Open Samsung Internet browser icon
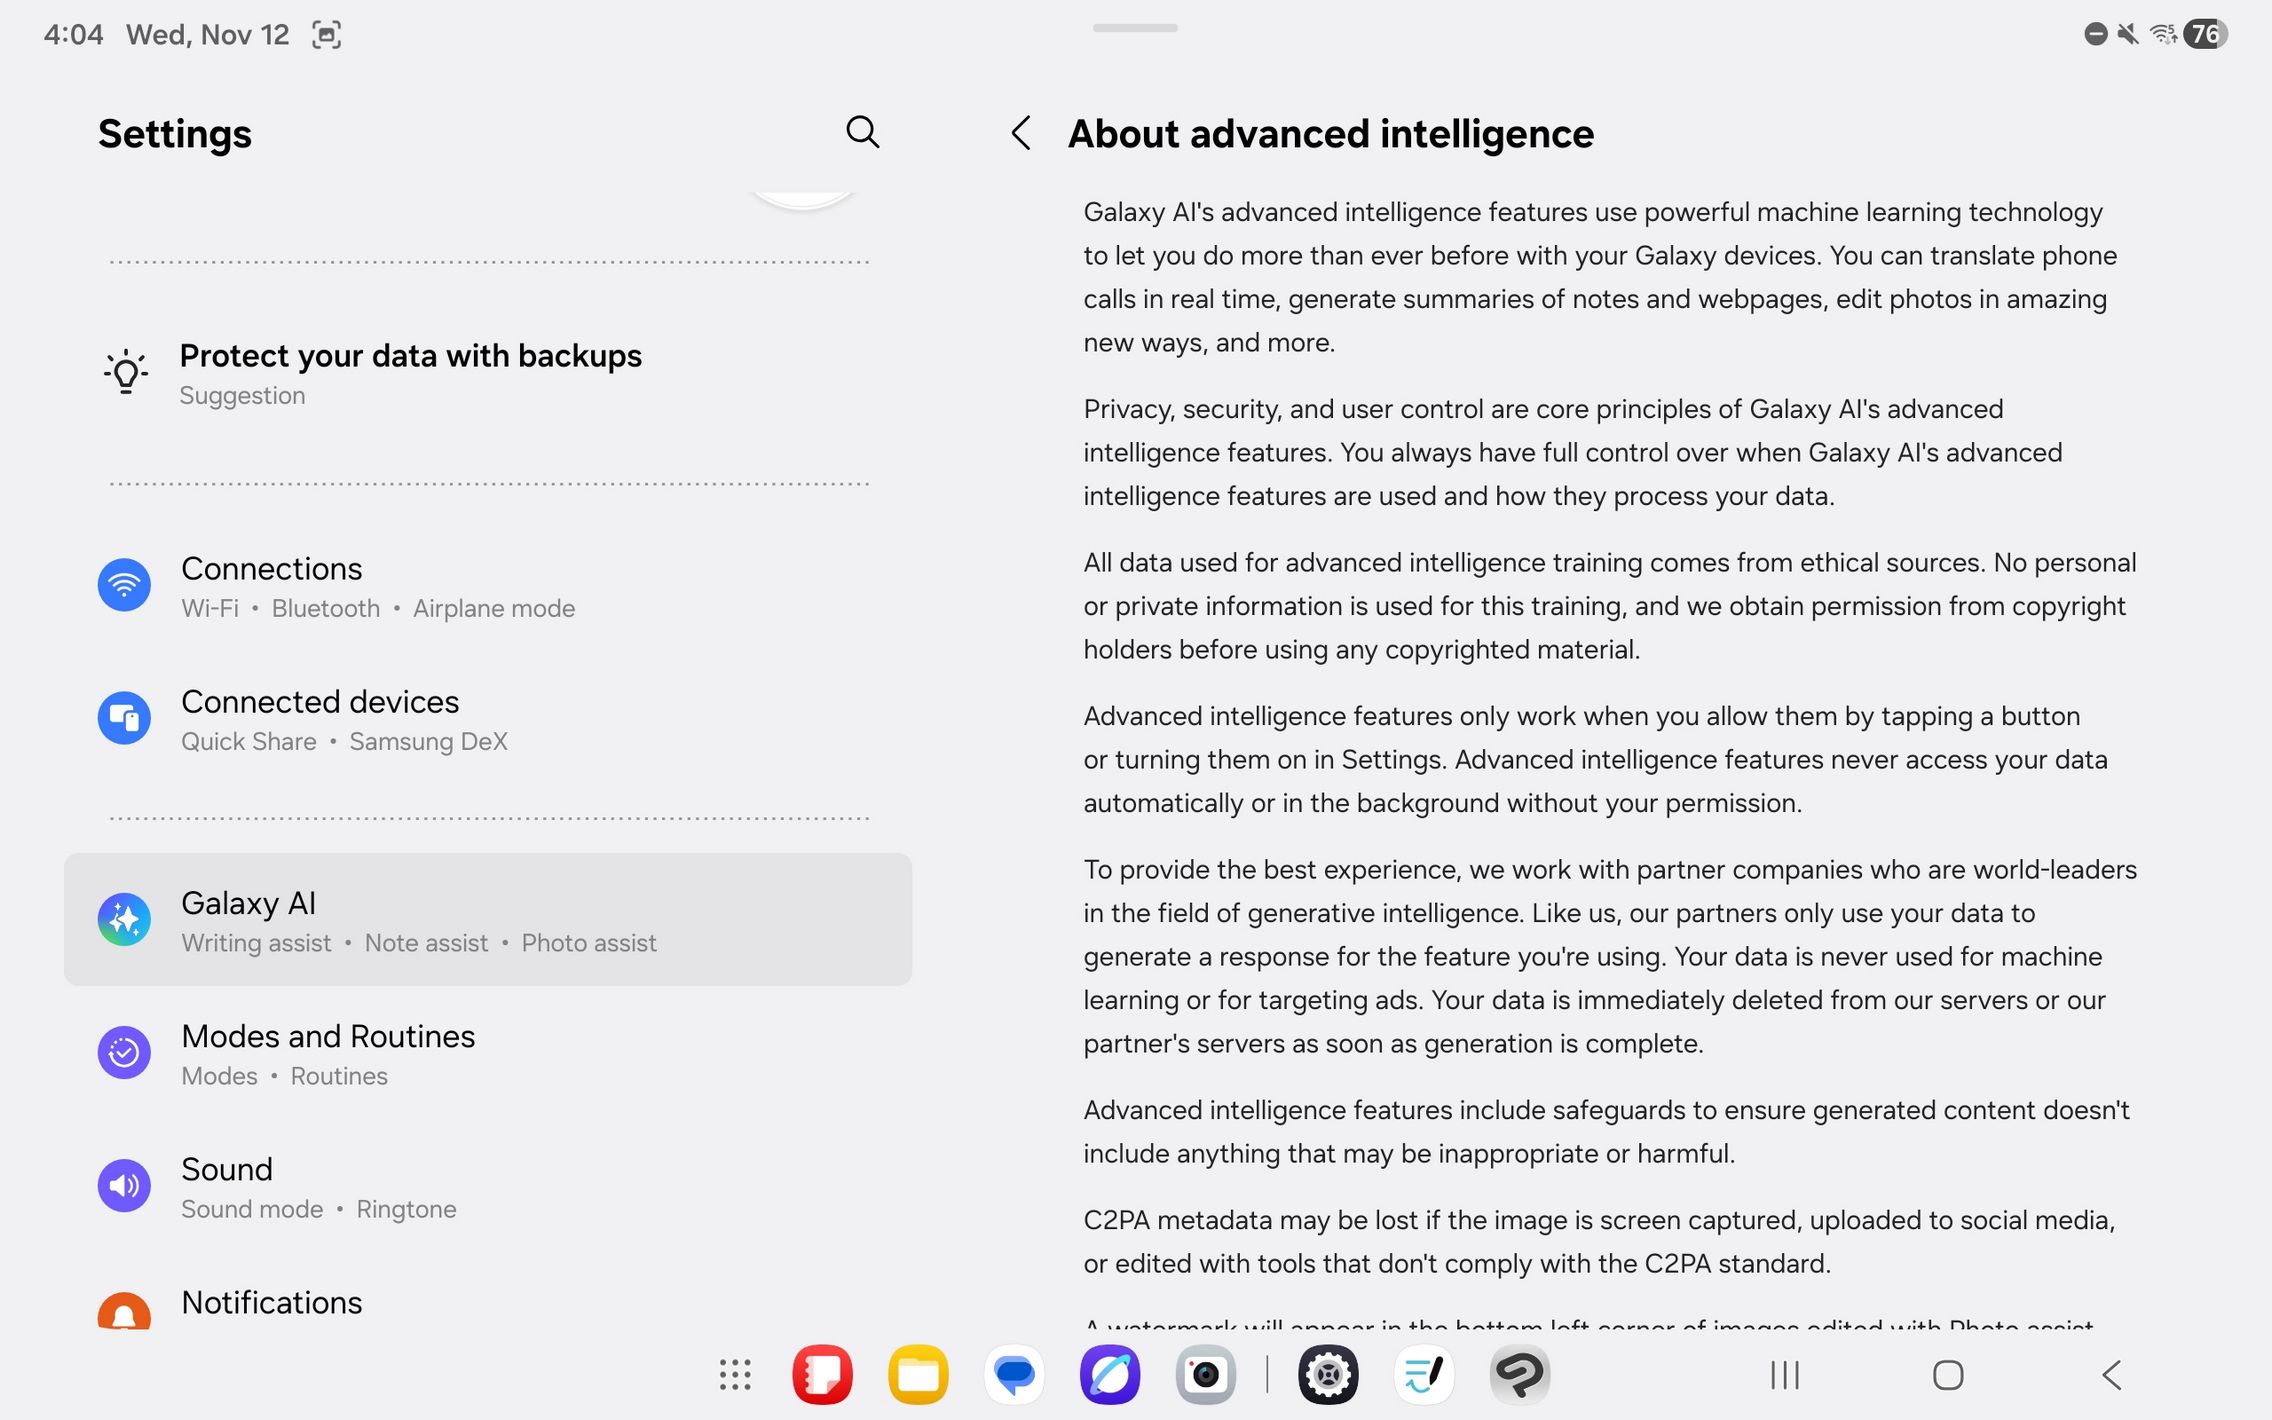This screenshot has height=1420, width=2272. coord(1110,1375)
